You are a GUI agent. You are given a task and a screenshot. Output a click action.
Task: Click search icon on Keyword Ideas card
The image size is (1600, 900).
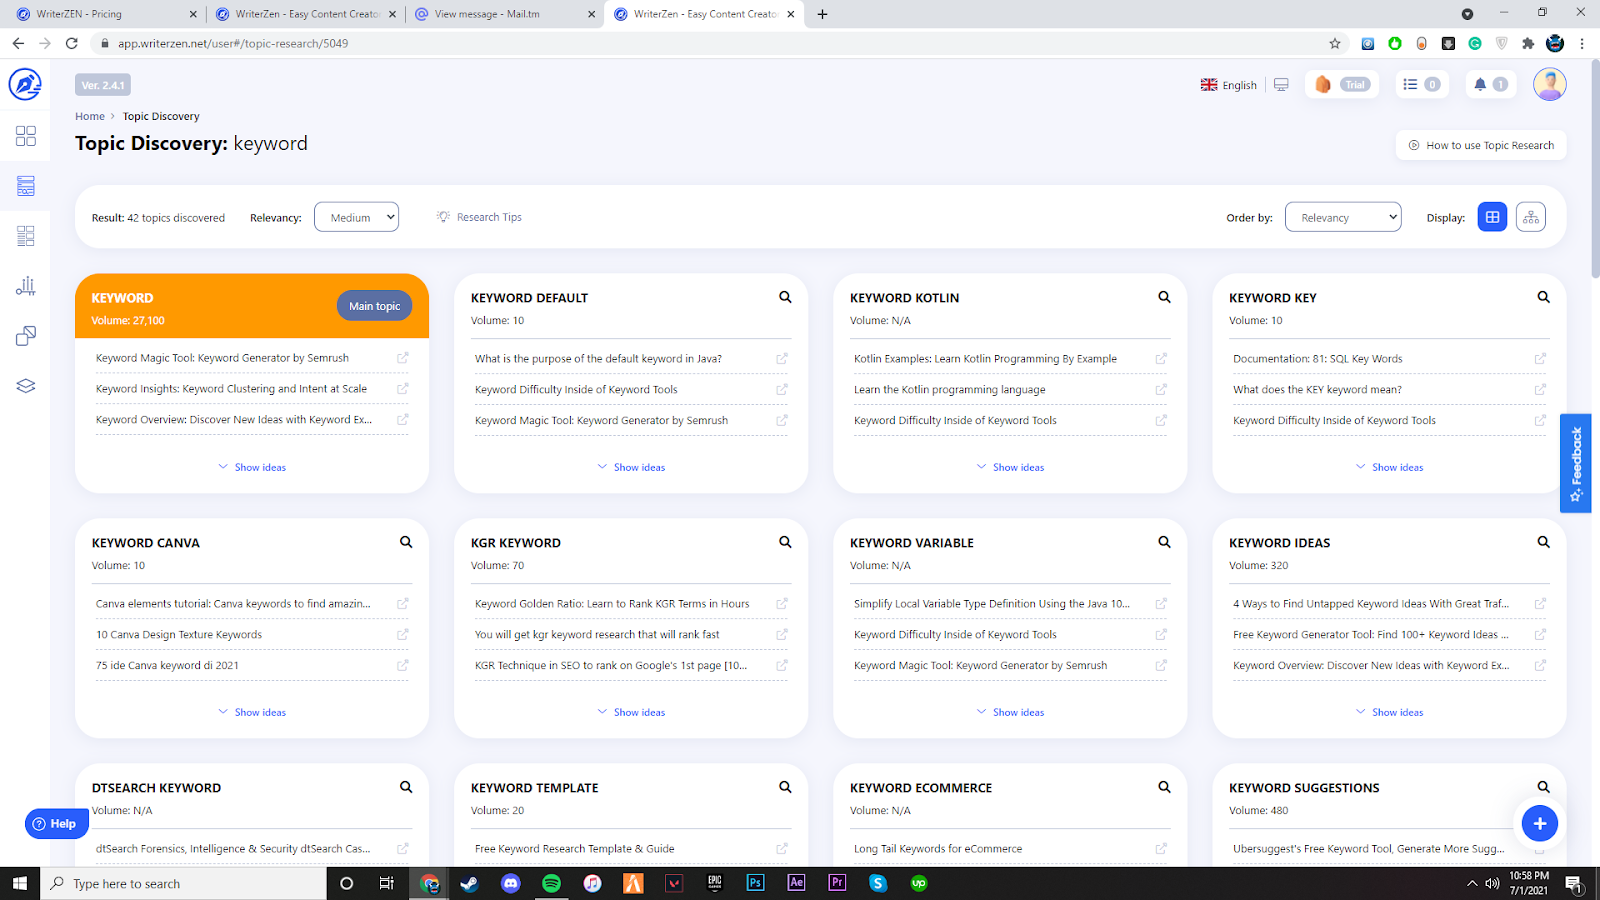1543,542
